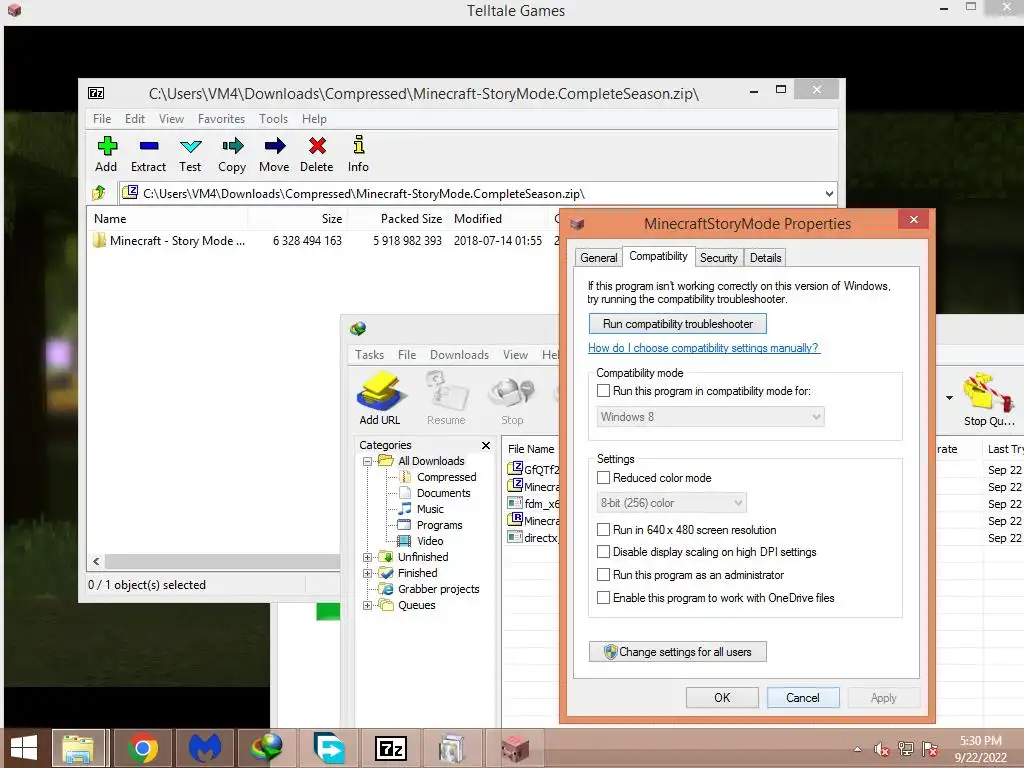Viewport: 1024px width, 768px height.
Task: Open the General tab in Properties
Action: pyautogui.click(x=598, y=258)
